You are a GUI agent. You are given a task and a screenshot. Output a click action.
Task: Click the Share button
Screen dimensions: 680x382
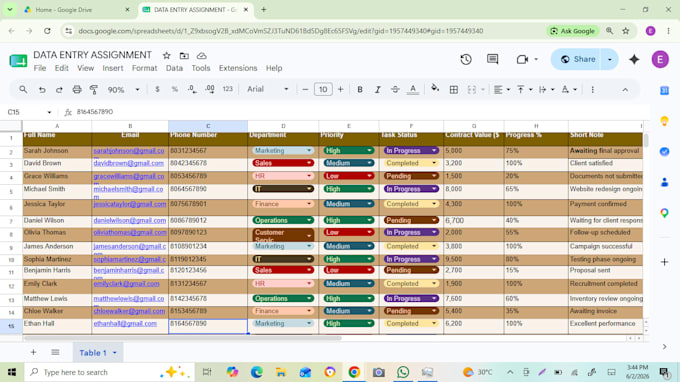[x=578, y=59]
